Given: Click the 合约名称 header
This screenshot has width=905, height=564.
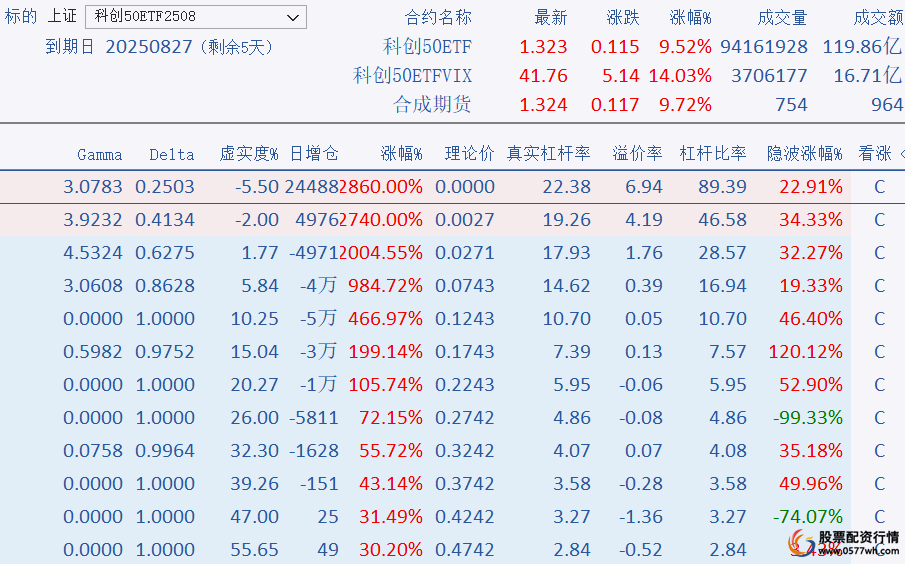Looking at the screenshot, I should [438, 18].
